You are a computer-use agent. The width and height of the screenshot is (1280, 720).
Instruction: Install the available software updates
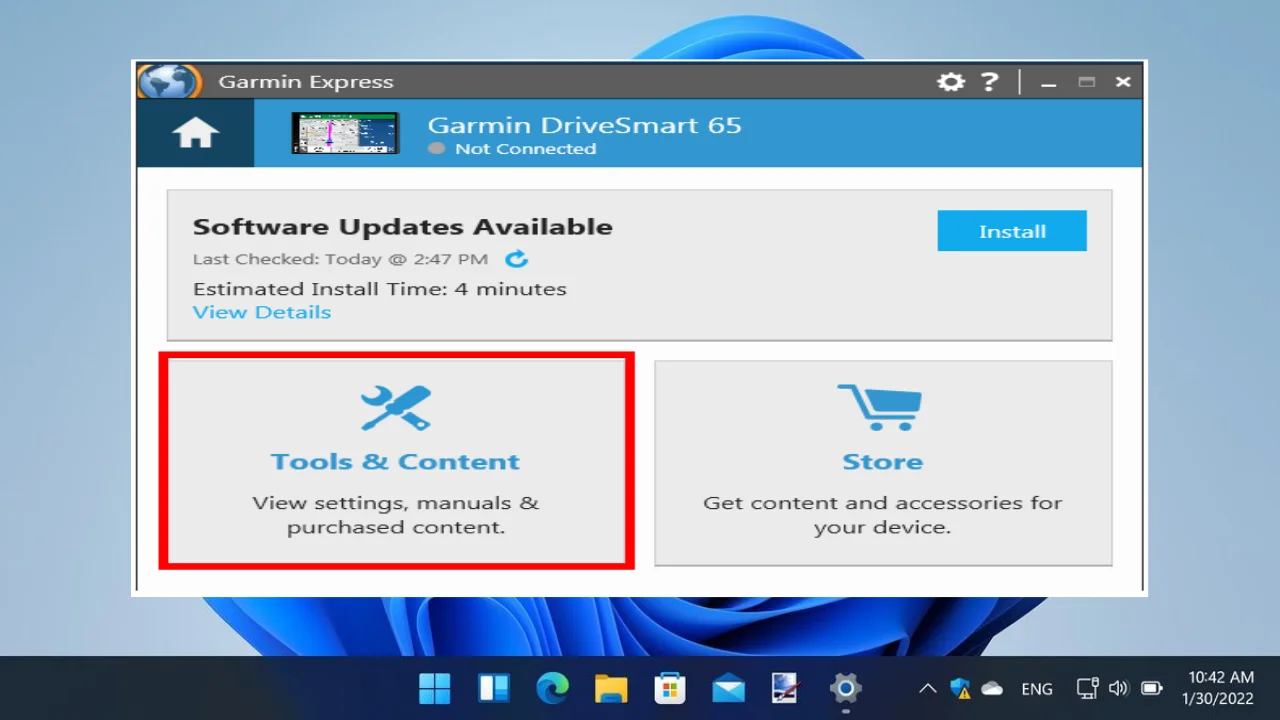[x=1012, y=231]
